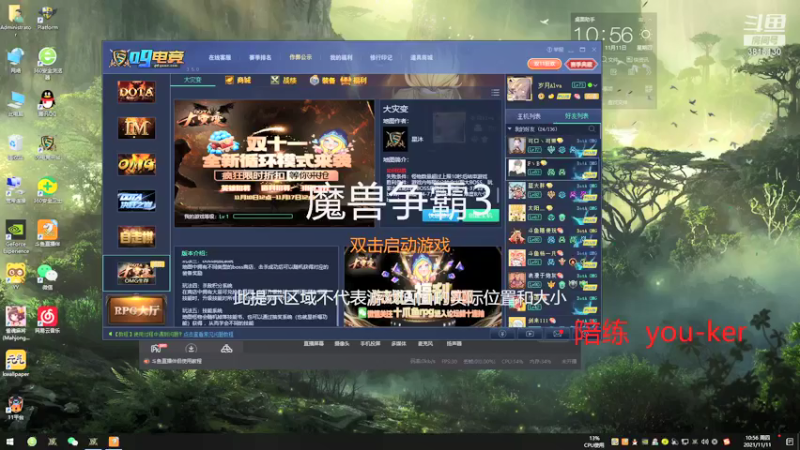Open the Platform desktop shortcut
Viewport: 800px width, 450px height.
click(x=47, y=18)
